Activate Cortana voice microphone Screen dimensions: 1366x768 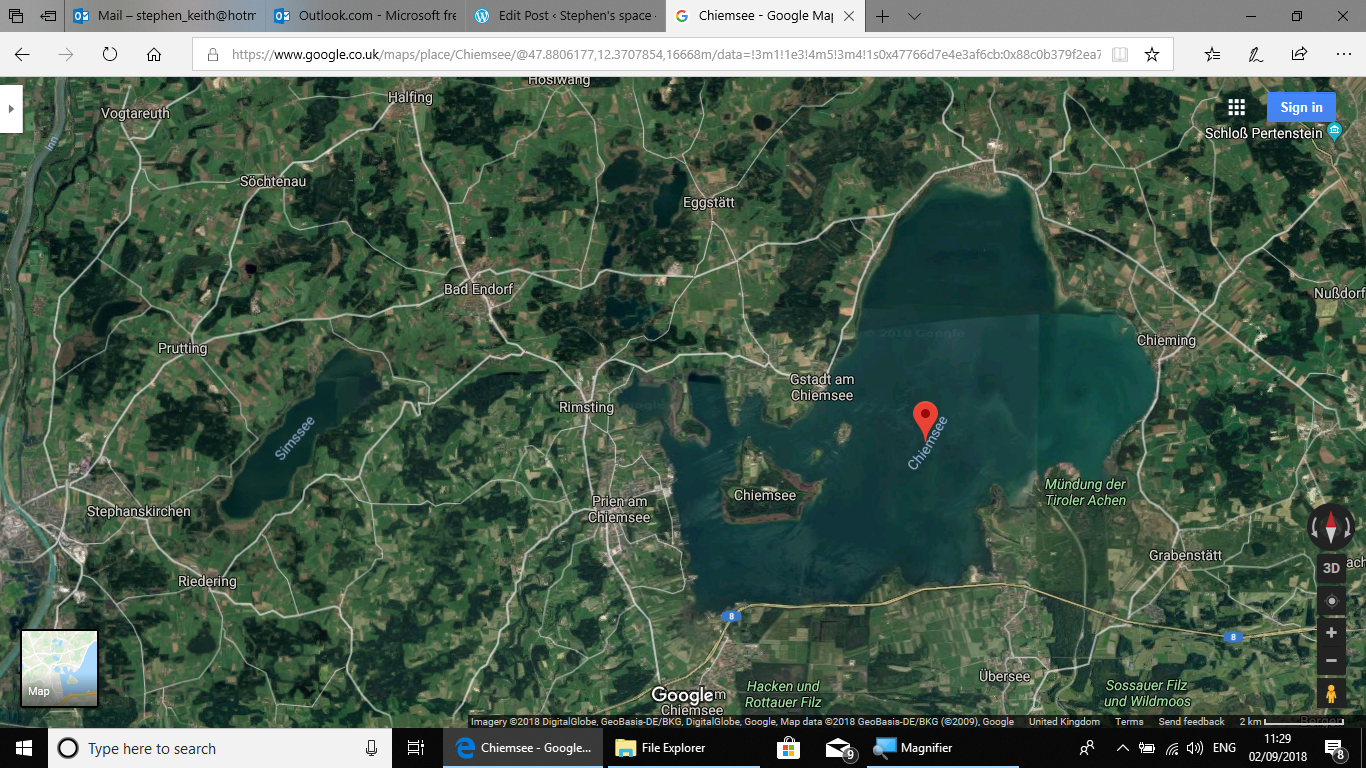(371, 748)
